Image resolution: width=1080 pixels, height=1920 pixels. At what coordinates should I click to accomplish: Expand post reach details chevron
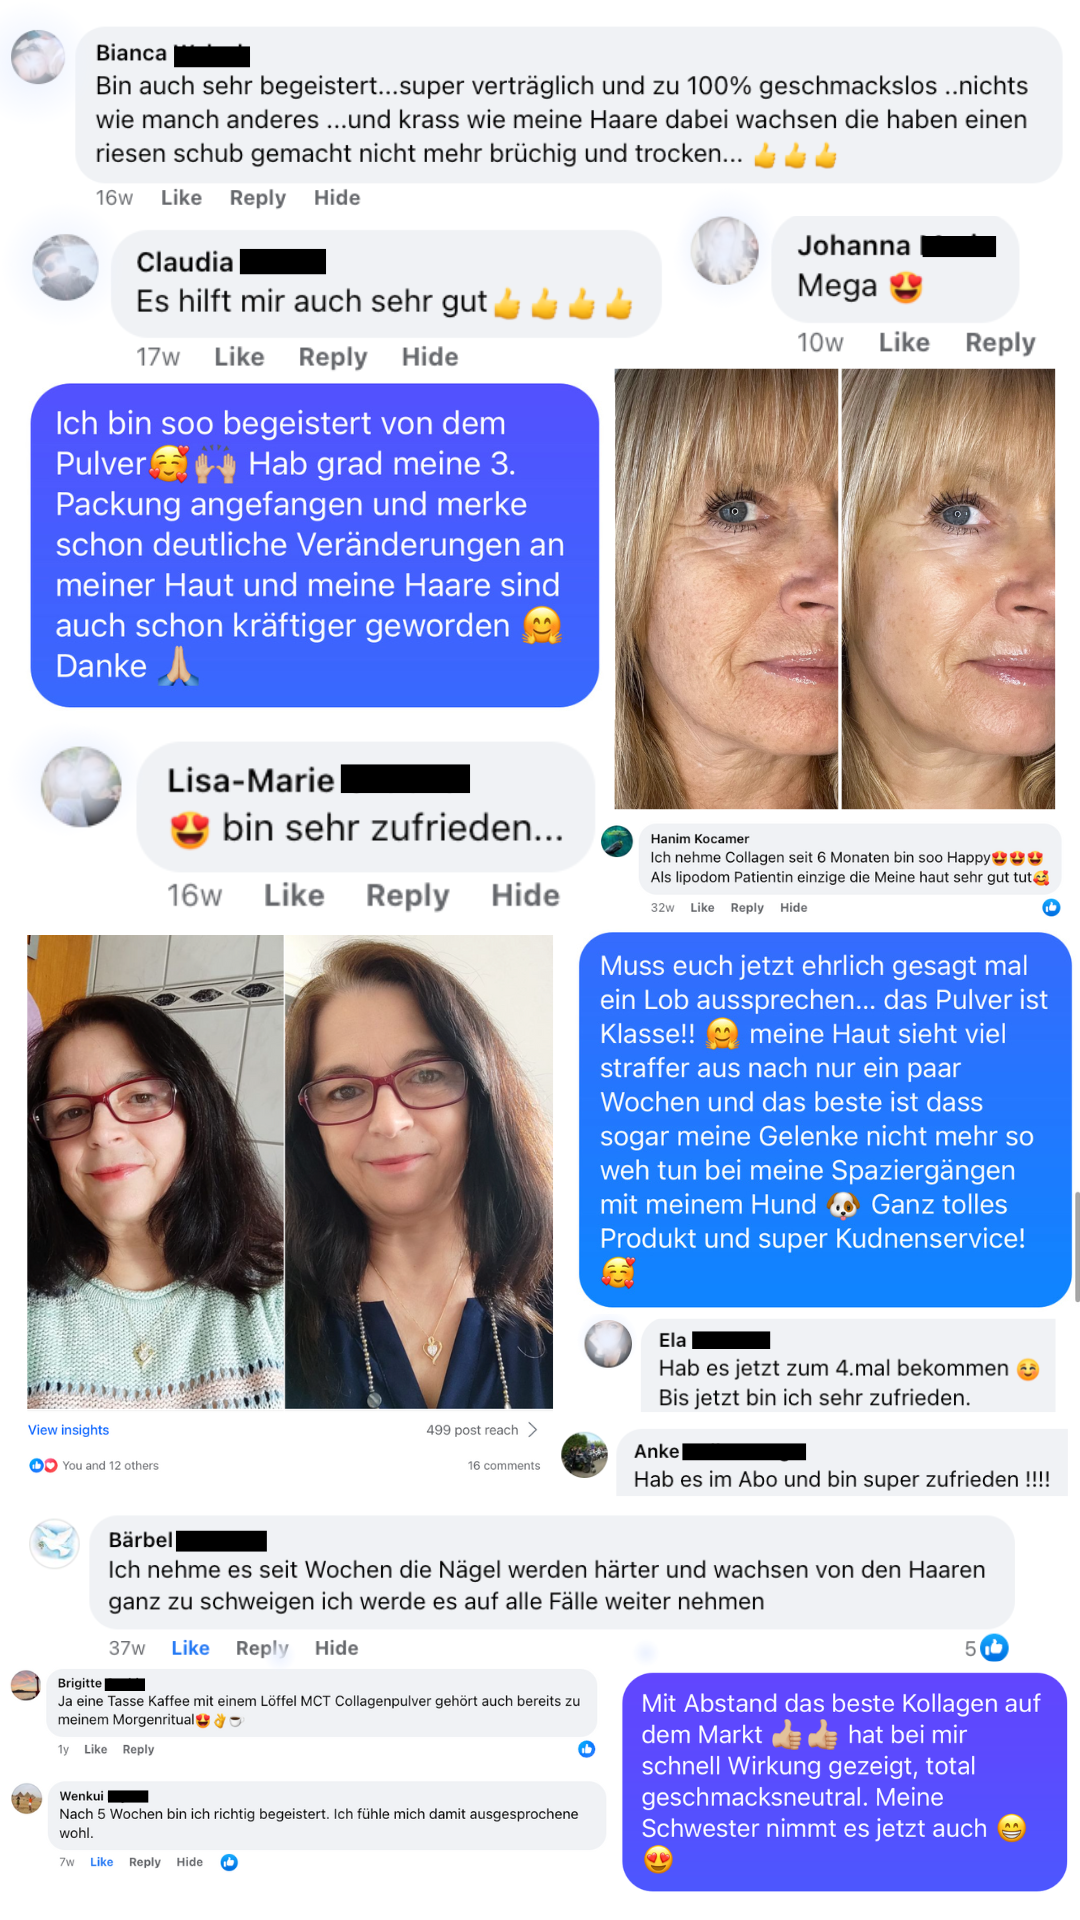533,1430
